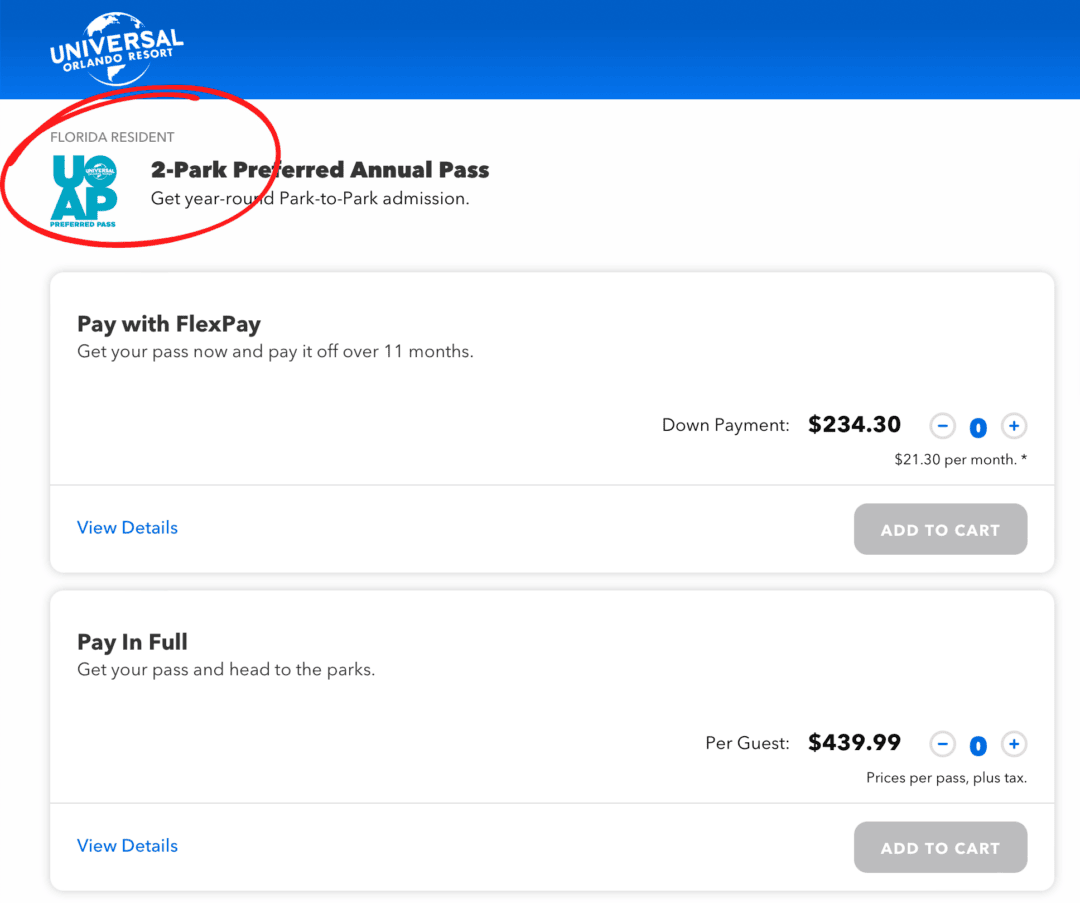Screen dimensions: 1080x903
Task: Open View Details for Pay with FlexPay
Action: point(127,527)
